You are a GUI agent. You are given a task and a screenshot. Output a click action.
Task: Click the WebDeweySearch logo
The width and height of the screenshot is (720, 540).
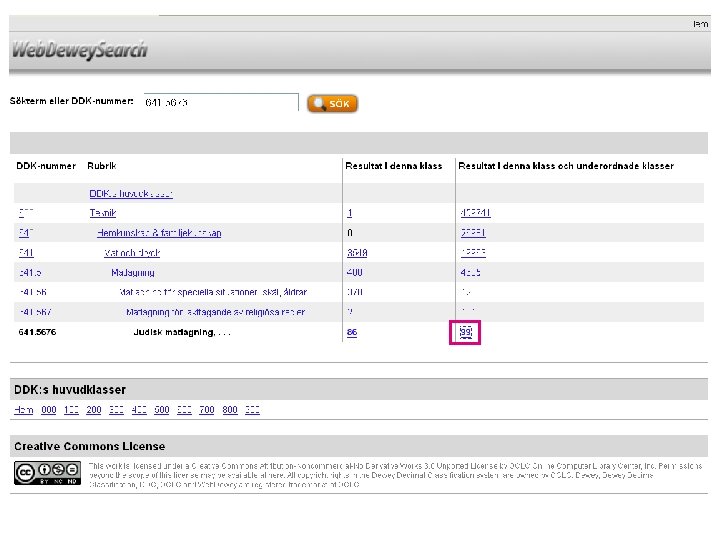(x=80, y=50)
